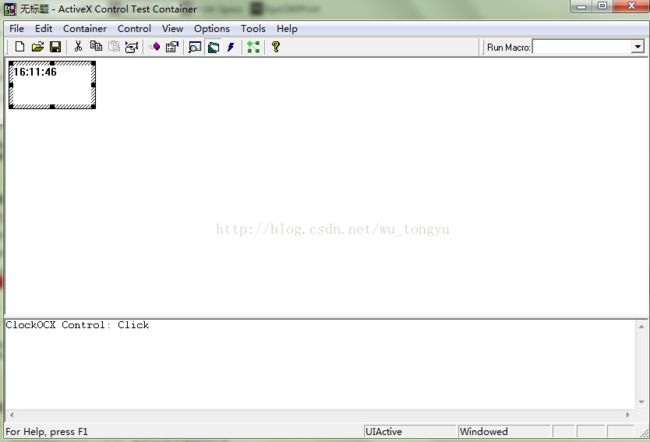
Task: Open the View menu
Action: (172, 29)
